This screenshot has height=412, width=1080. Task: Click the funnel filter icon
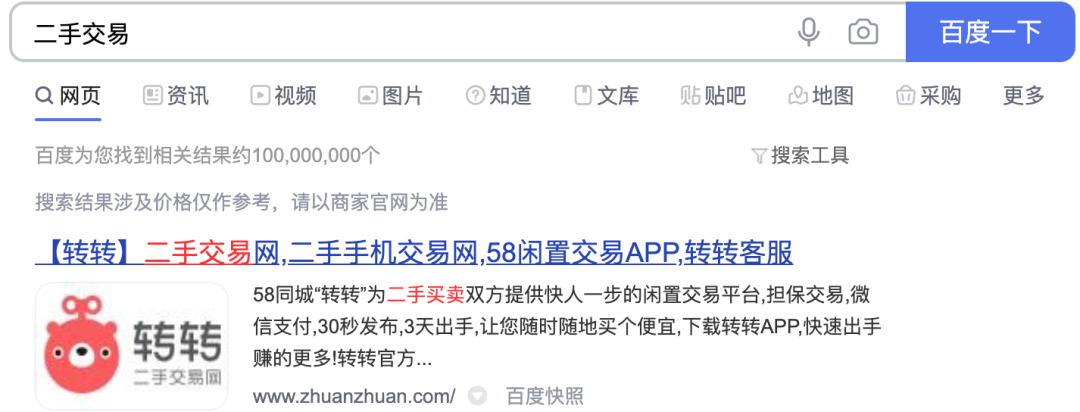click(x=759, y=156)
